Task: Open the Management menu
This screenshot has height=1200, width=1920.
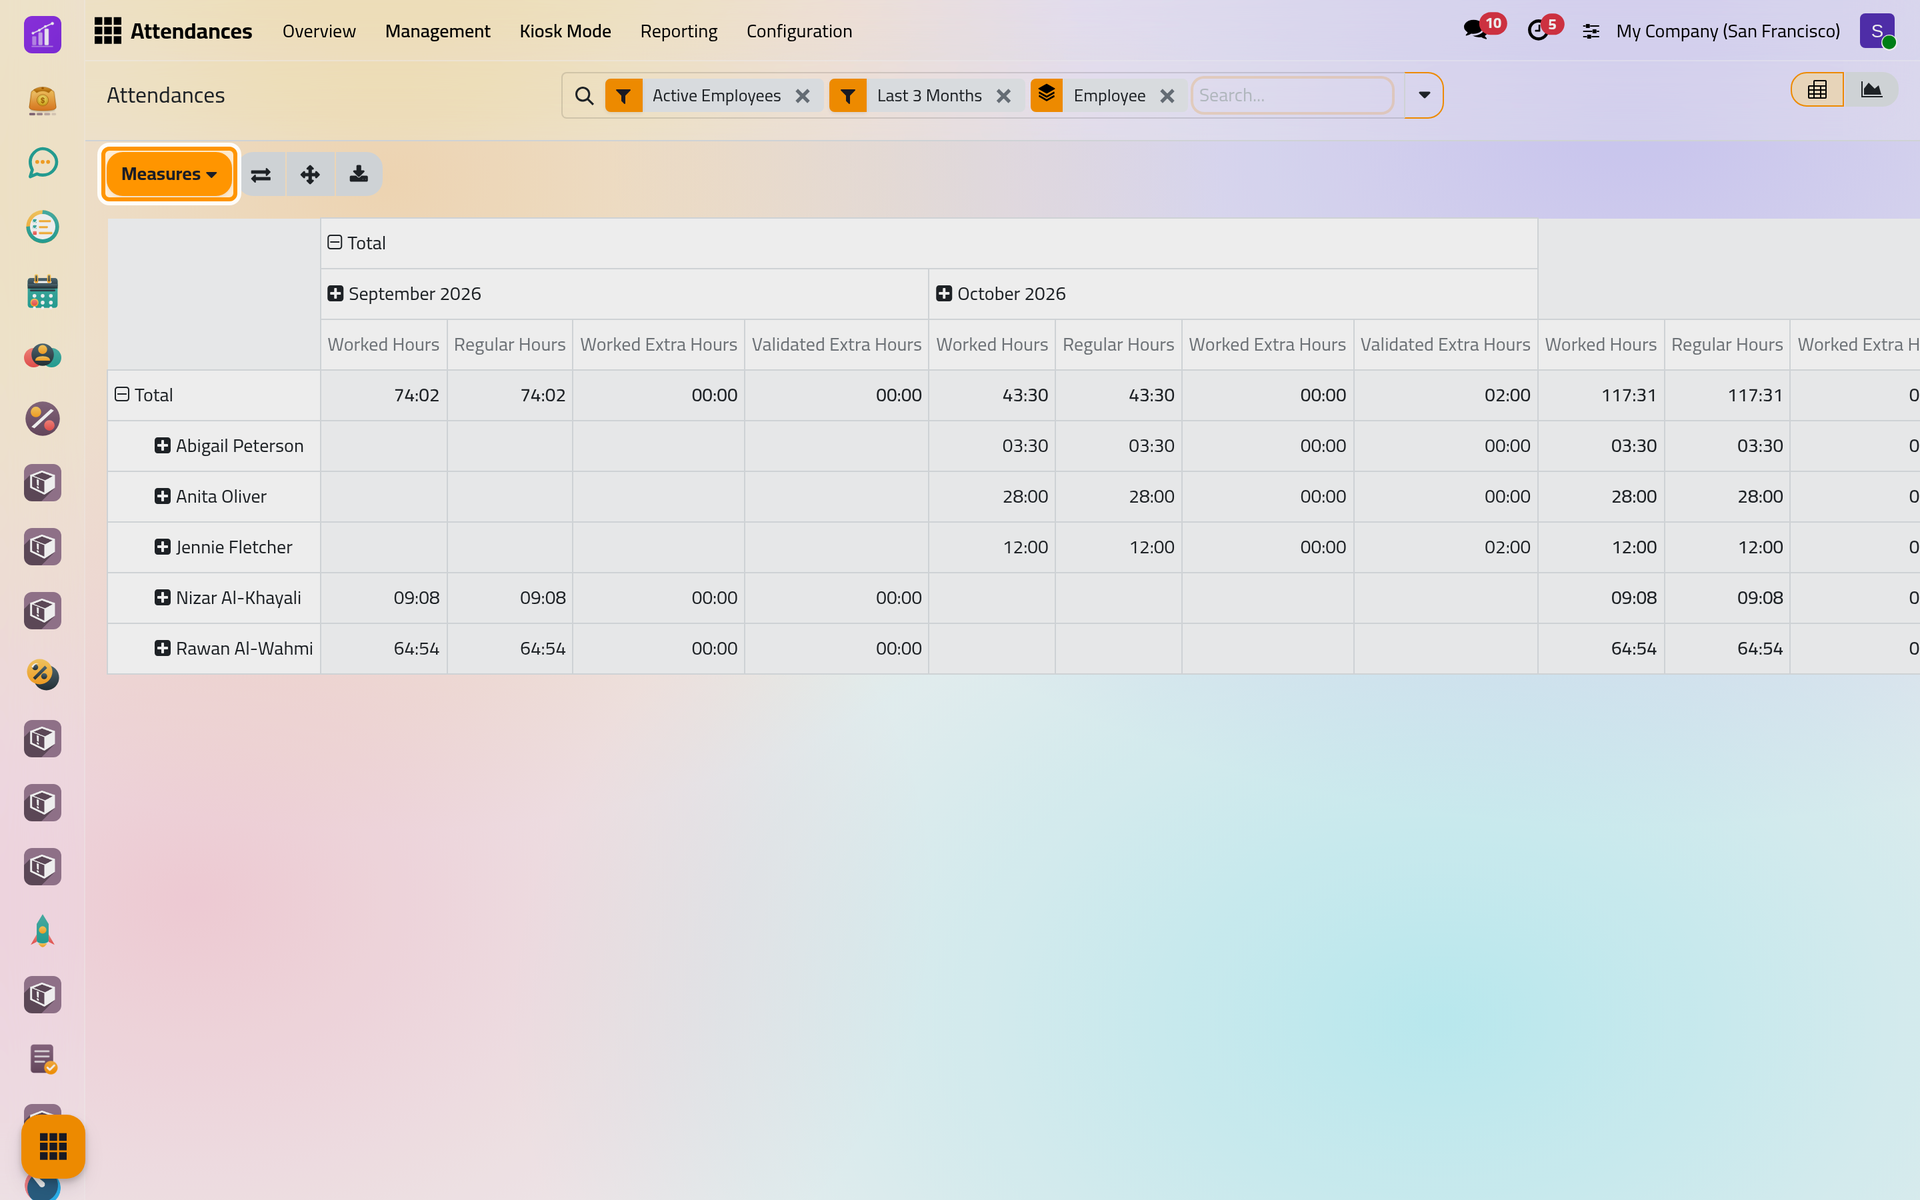Action: point(438,31)
